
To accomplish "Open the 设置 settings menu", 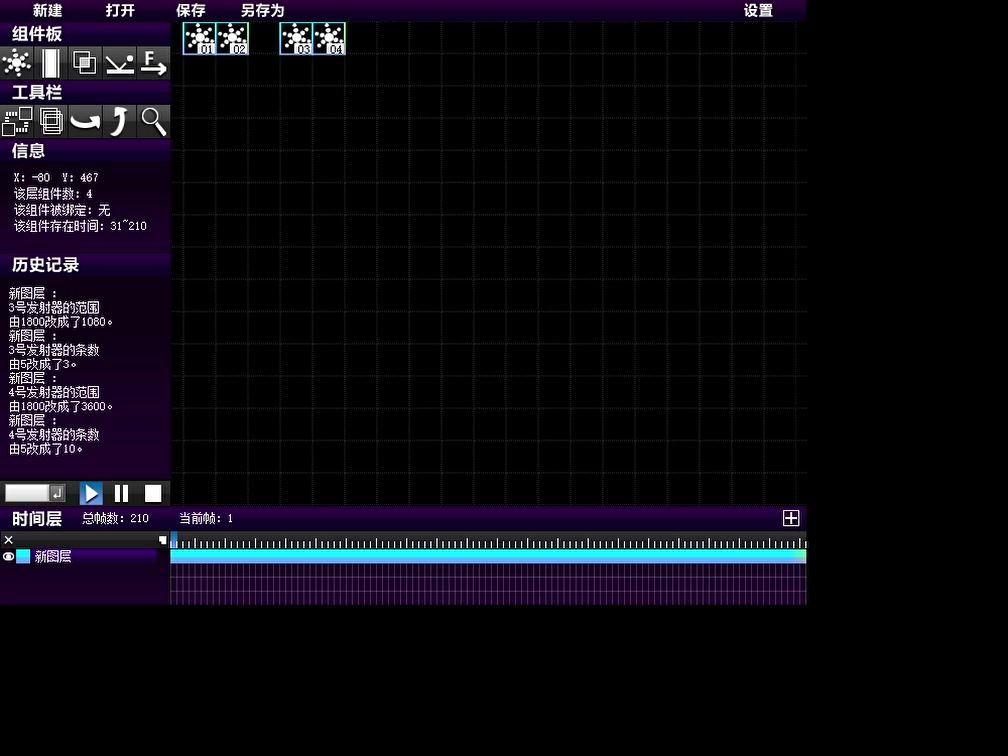I will (758, 11).
